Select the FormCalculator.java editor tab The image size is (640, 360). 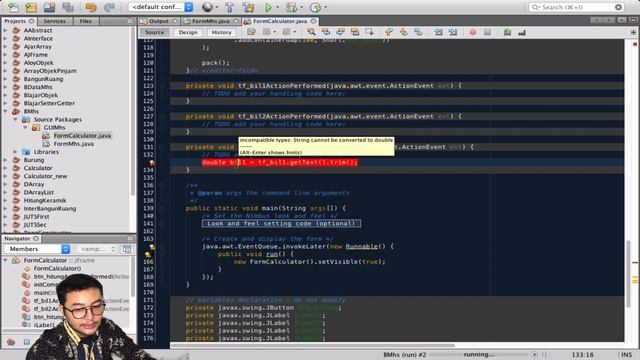280,21
